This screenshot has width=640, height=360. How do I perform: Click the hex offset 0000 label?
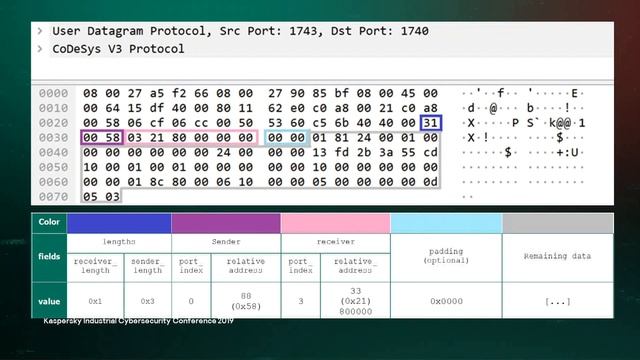coord(53,93)
